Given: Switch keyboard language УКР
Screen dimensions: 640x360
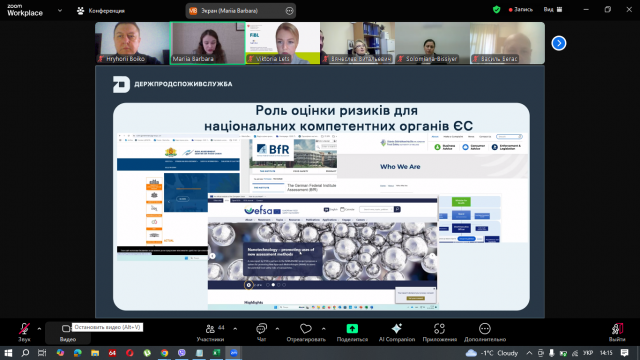Looking at the screenshot, I should [588, 353].
